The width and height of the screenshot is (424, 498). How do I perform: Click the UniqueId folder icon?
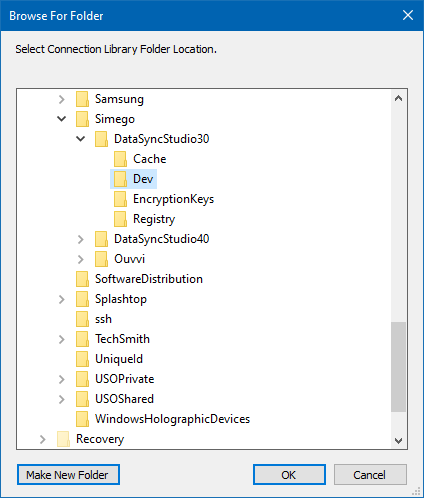pos(82,359)
